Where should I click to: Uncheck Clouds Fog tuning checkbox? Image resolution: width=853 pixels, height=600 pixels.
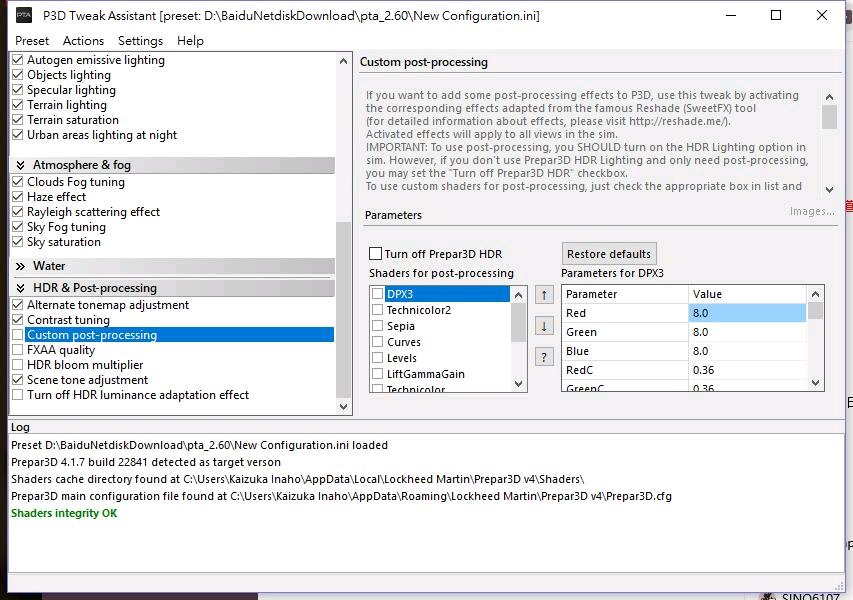point(17,182)
